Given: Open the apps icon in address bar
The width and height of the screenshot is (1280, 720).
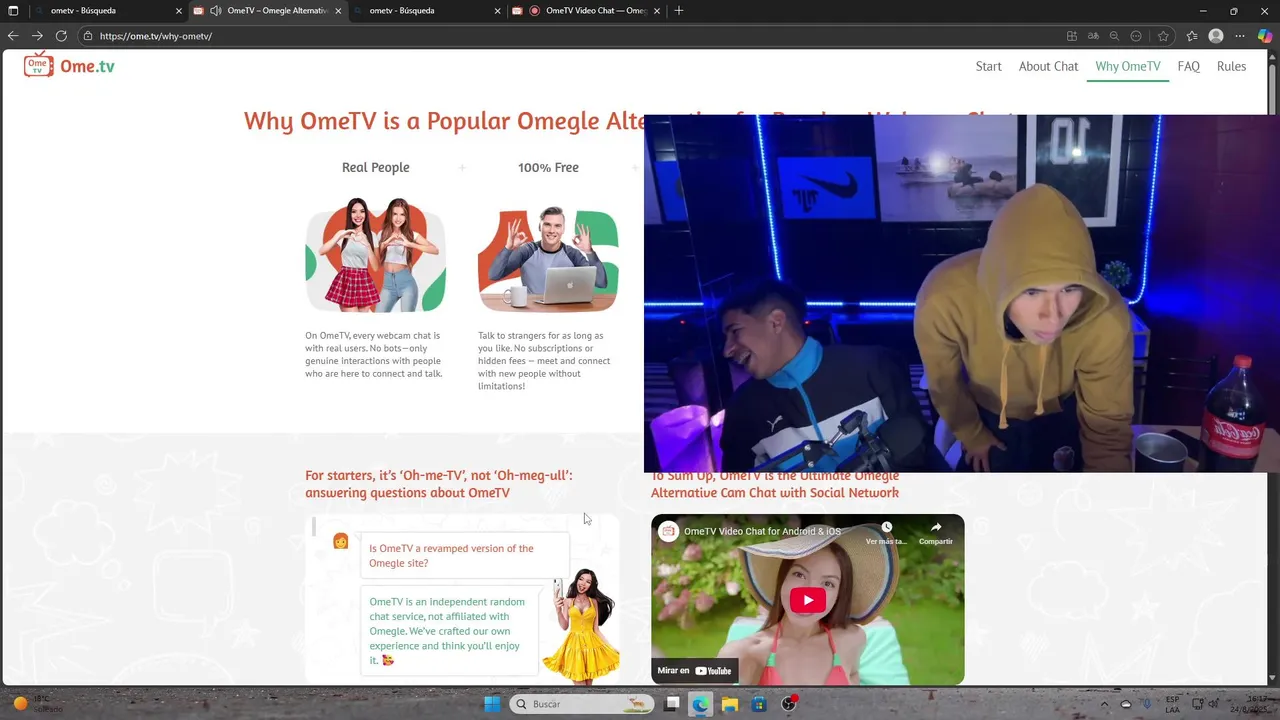Looking at the screenshot, I should (x=1071, y=36).
